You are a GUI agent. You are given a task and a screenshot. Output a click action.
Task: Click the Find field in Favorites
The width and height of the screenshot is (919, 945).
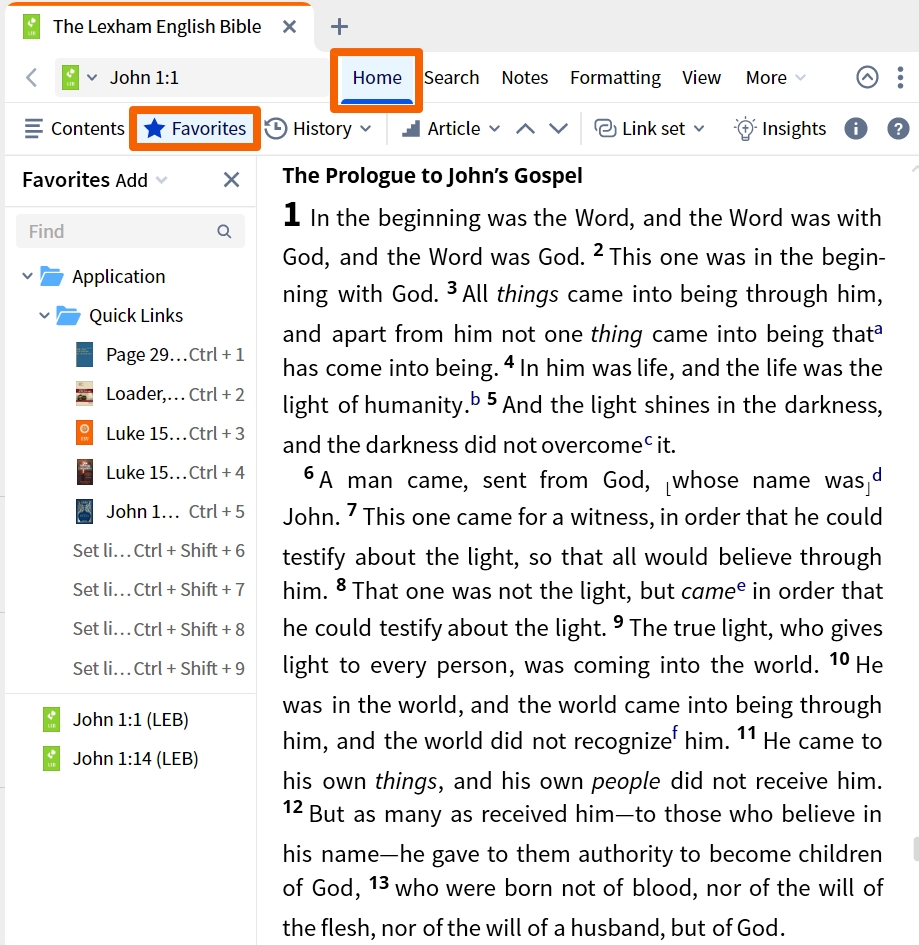pyautogui.click(x=130, y=231)
